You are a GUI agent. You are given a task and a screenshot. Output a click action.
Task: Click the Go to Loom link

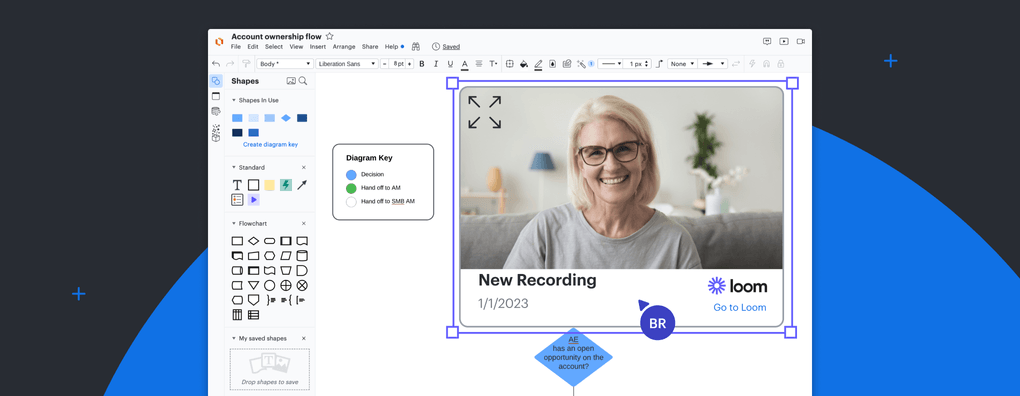coord(740,308)
